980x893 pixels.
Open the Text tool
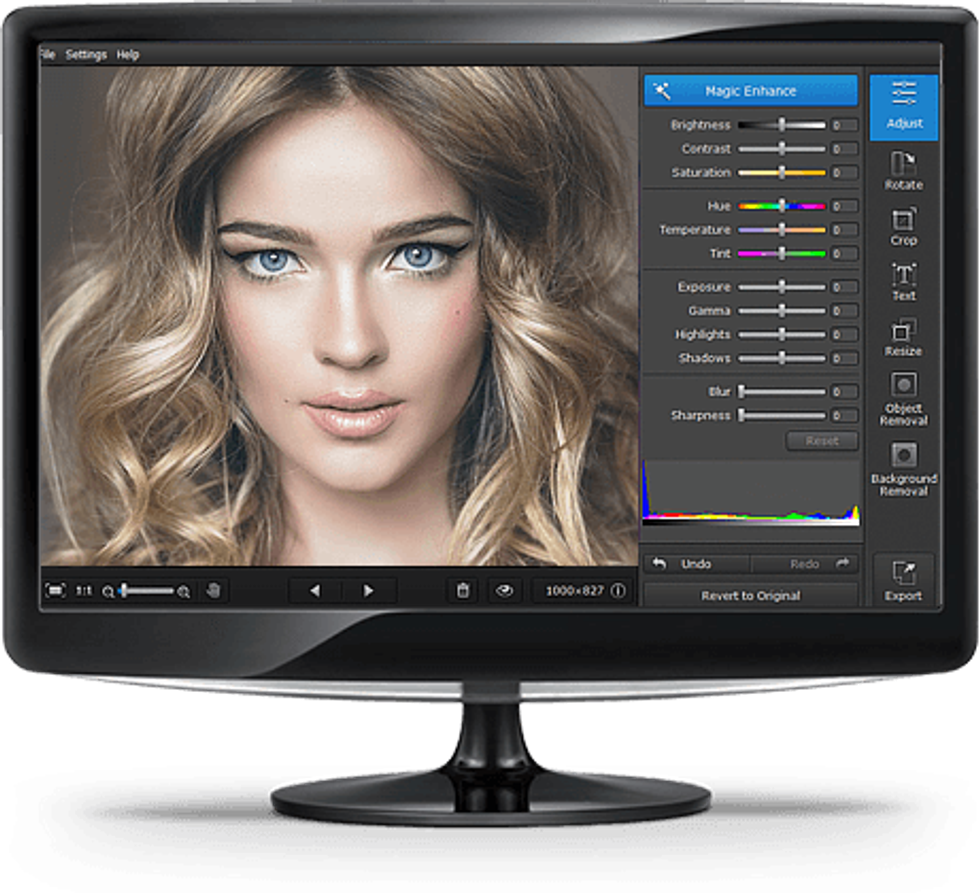point(903,281)
